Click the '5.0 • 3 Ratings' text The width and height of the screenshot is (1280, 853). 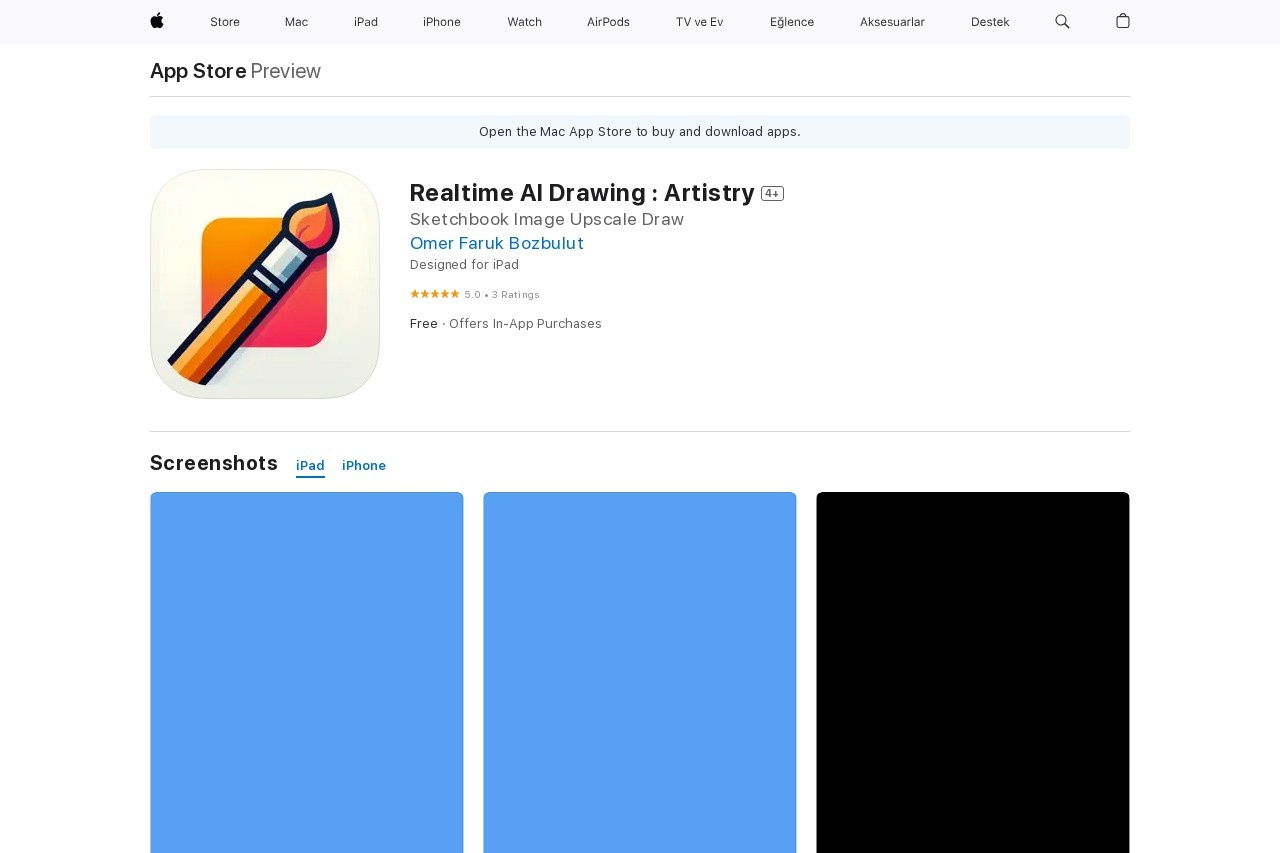point(502,295)
